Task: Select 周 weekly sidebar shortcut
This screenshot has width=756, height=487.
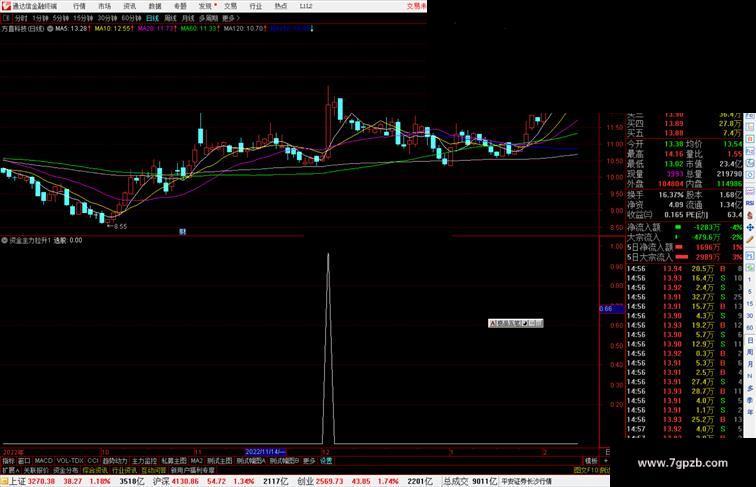Action: coord(750,352)
